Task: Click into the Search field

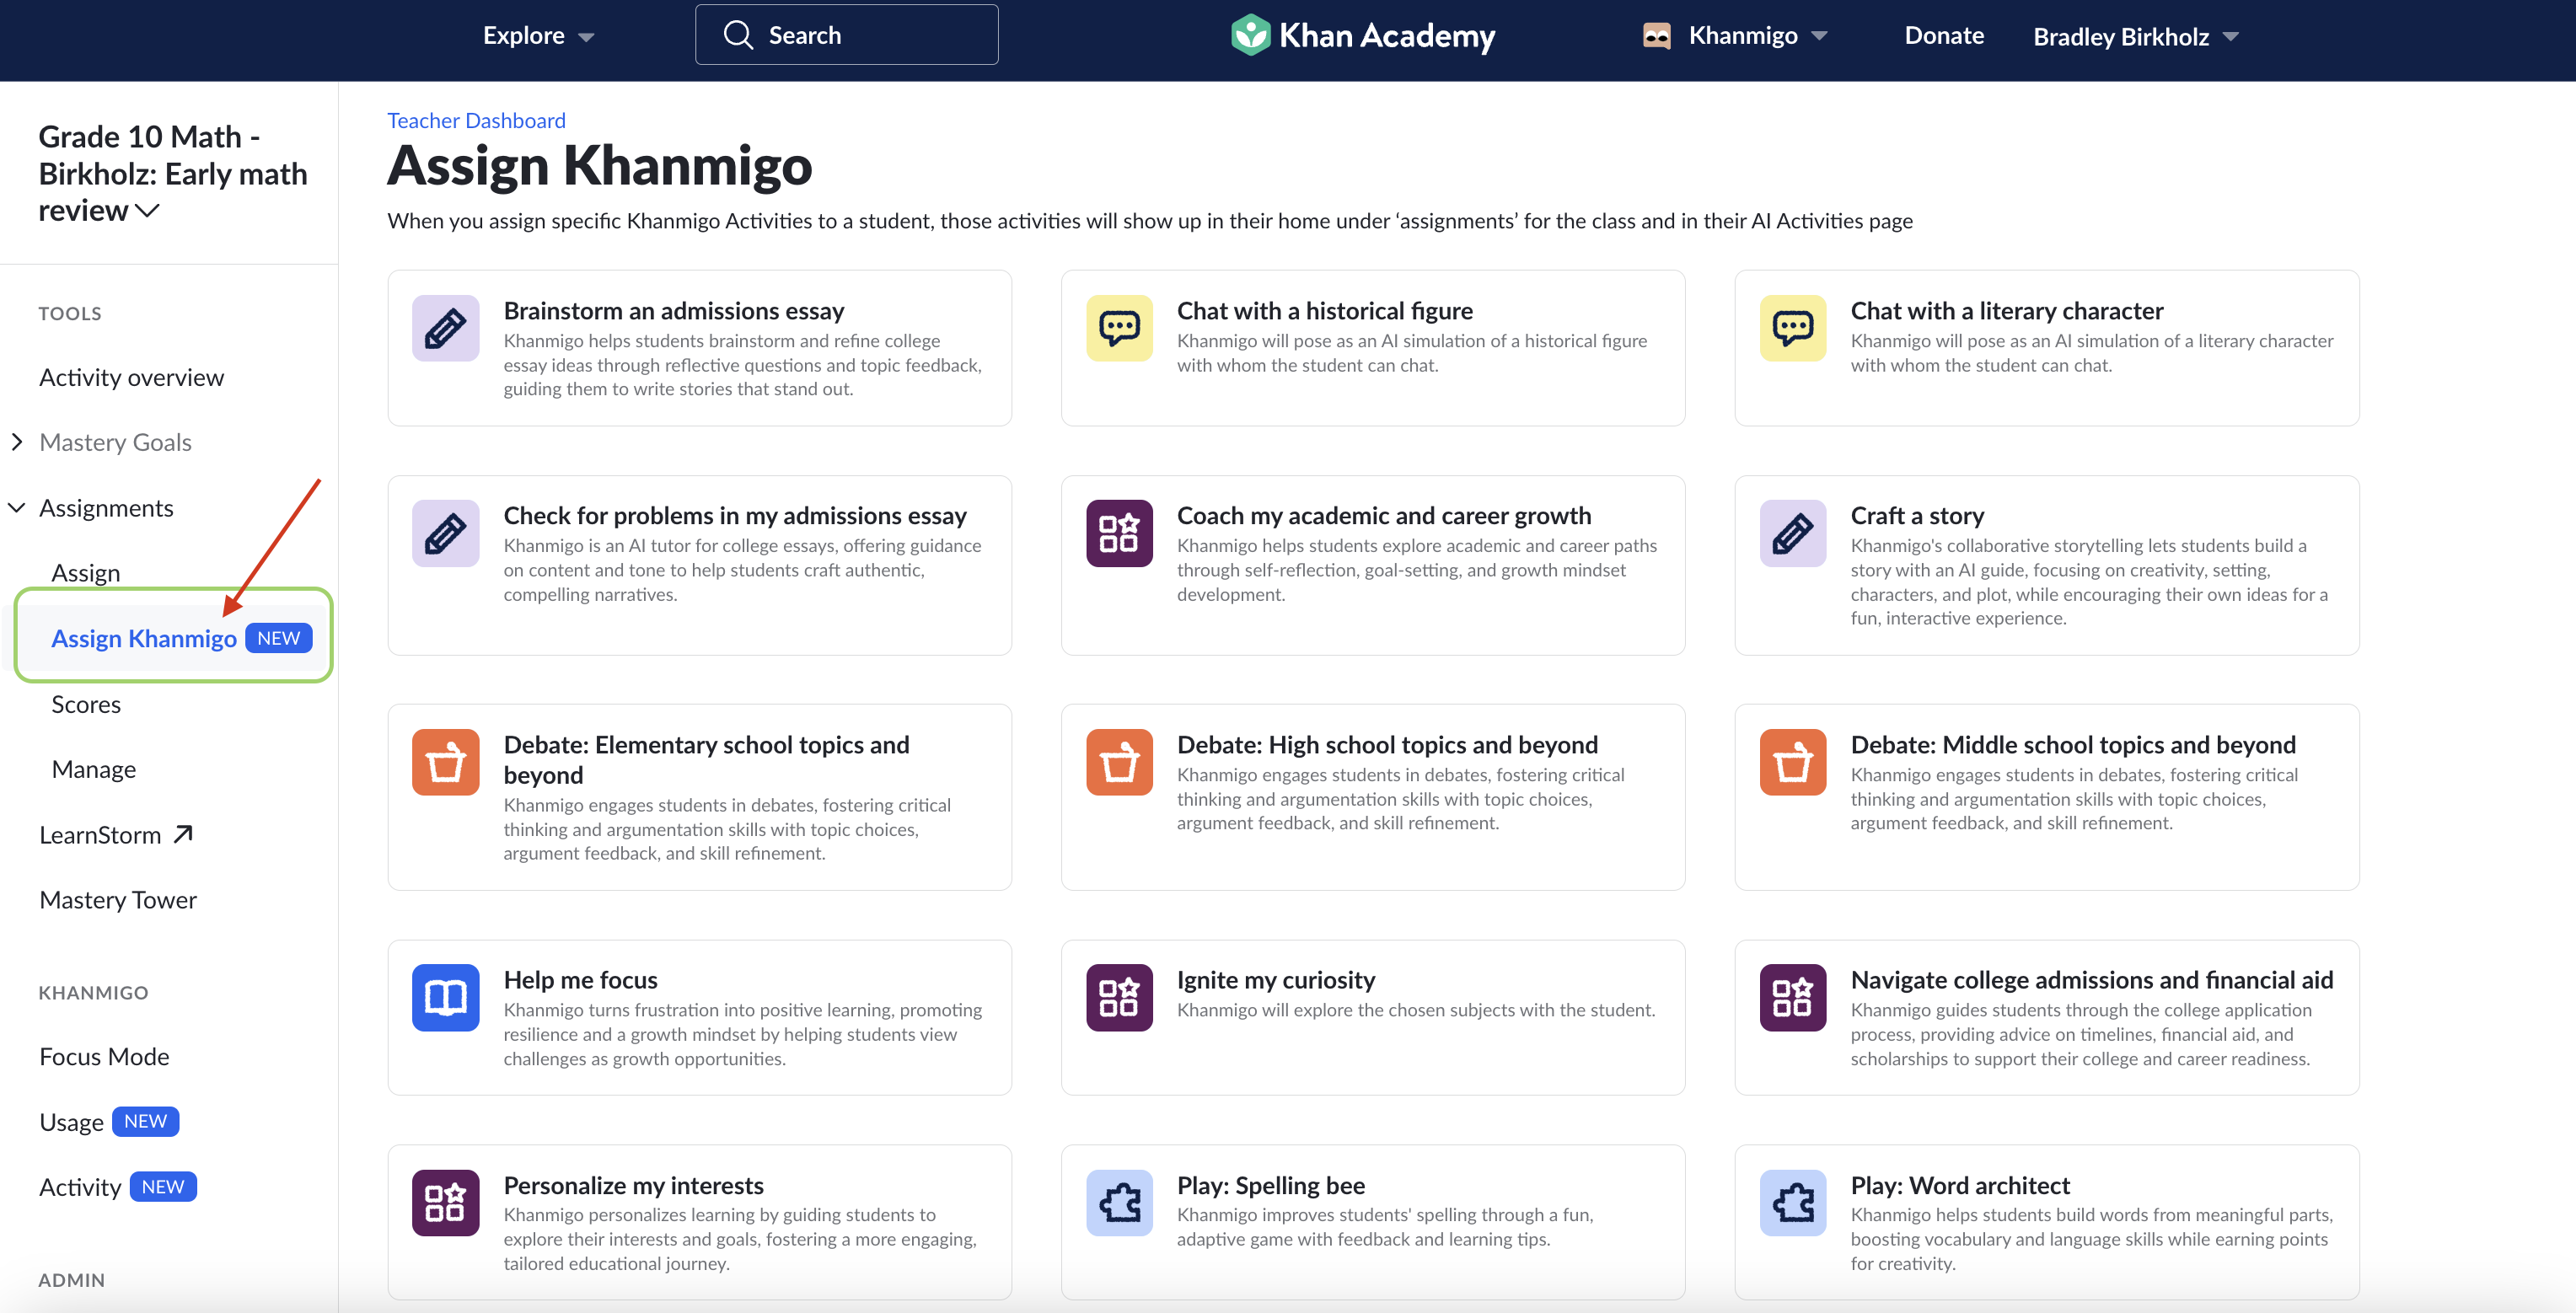Action: tap(846, 35)
